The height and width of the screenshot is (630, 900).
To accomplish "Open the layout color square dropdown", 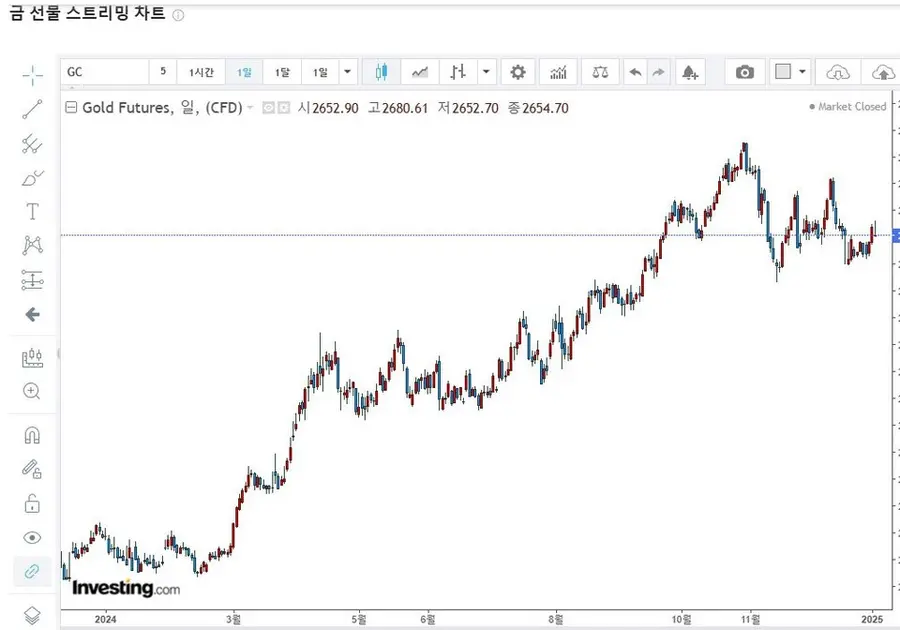I will (x=802, y=72).
